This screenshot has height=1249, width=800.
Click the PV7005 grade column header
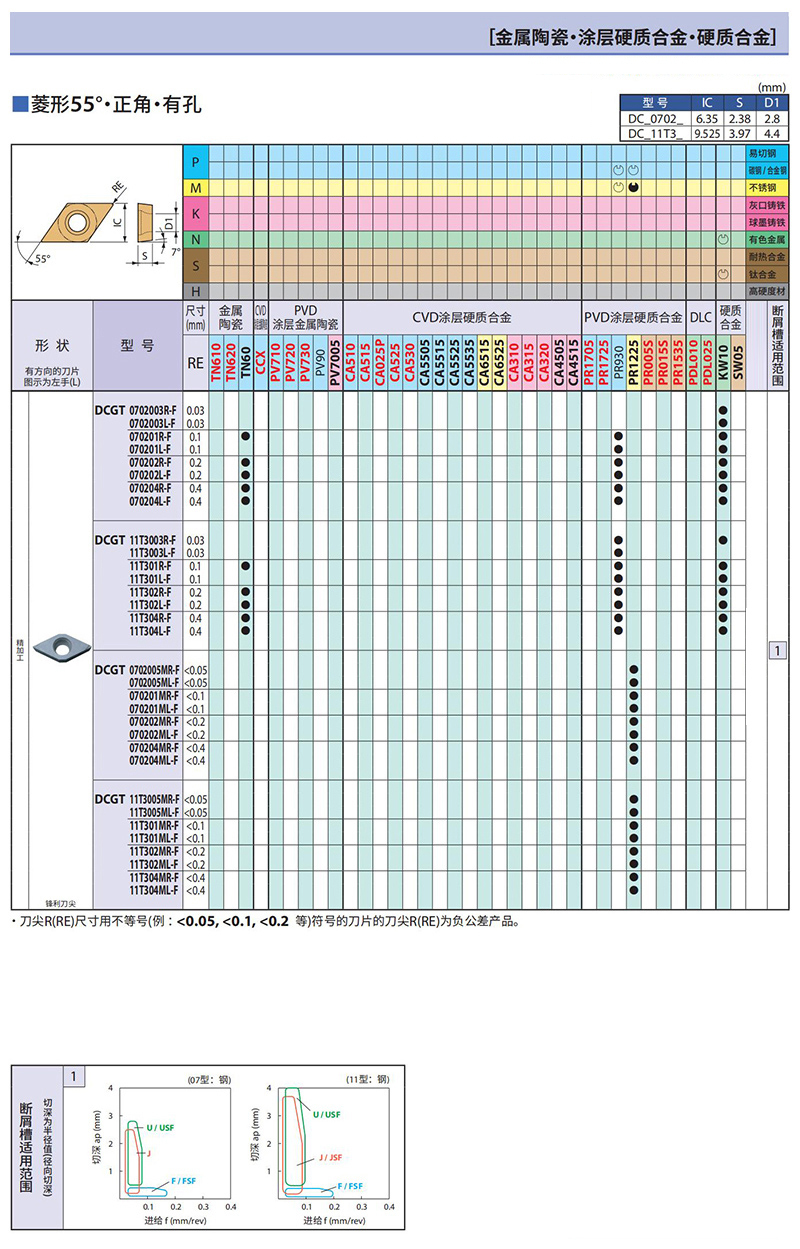(334, 361)
